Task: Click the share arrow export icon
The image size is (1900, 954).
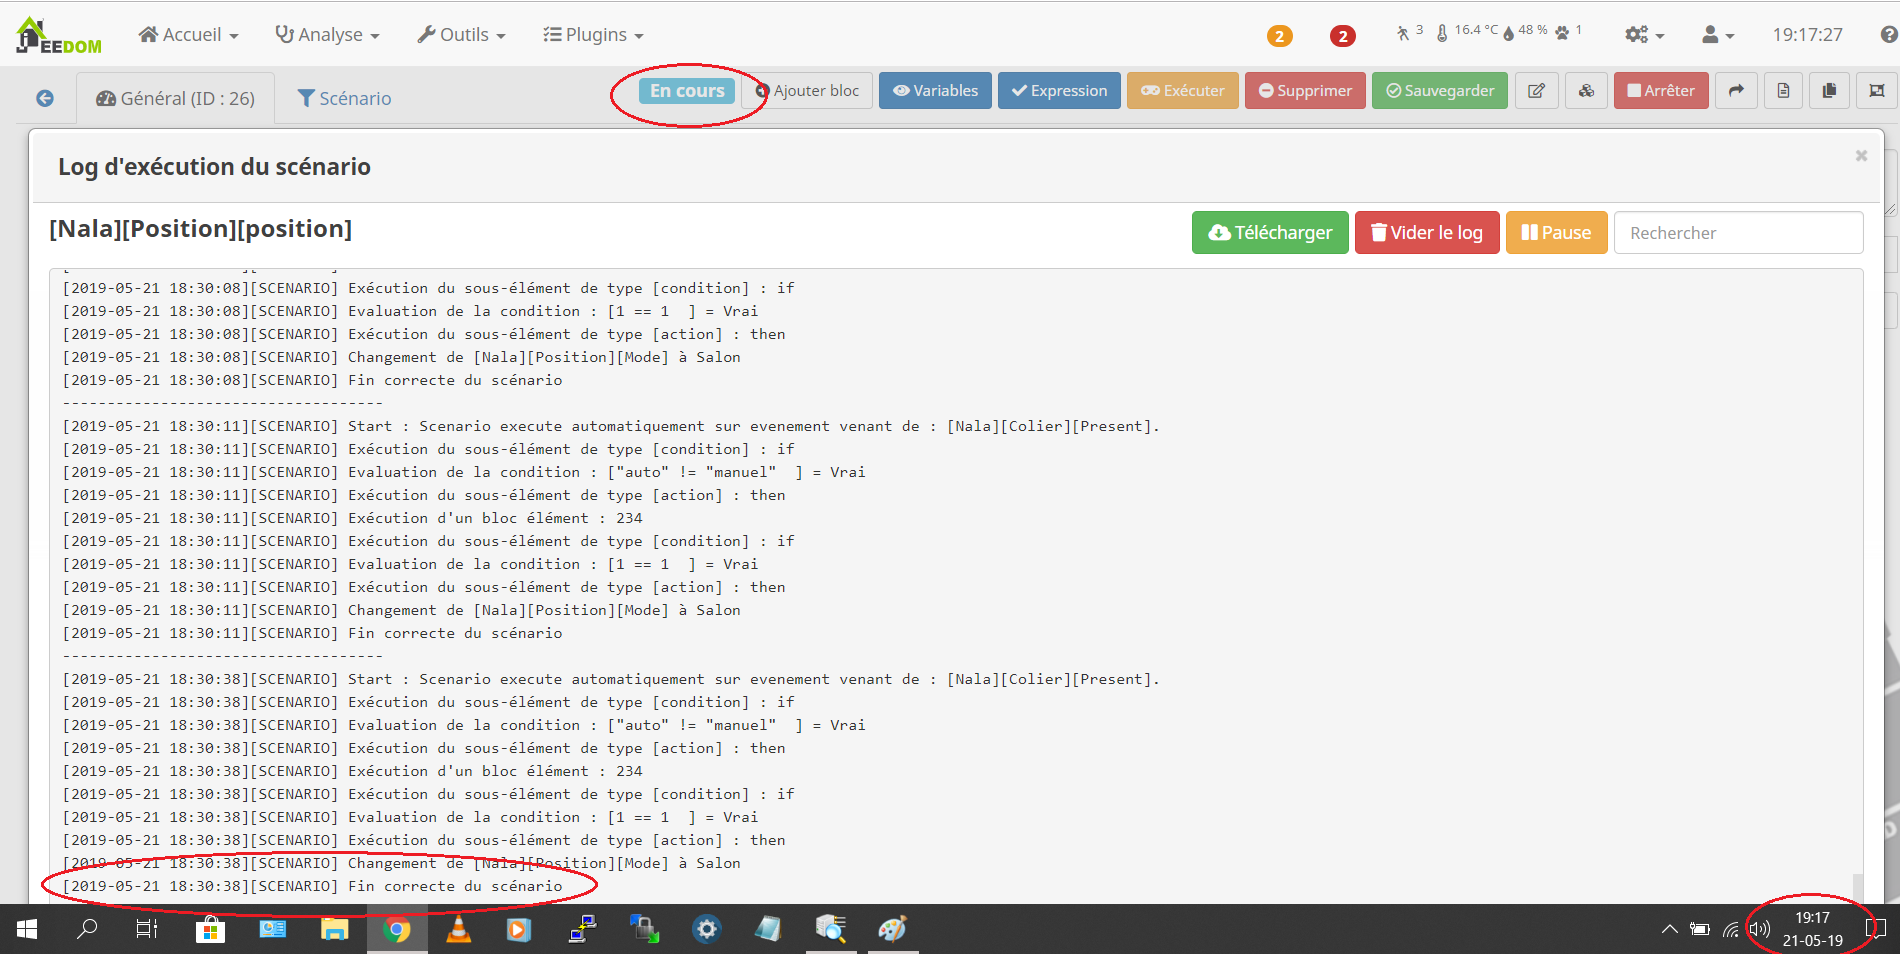Action: click(x=1736, y=91)
